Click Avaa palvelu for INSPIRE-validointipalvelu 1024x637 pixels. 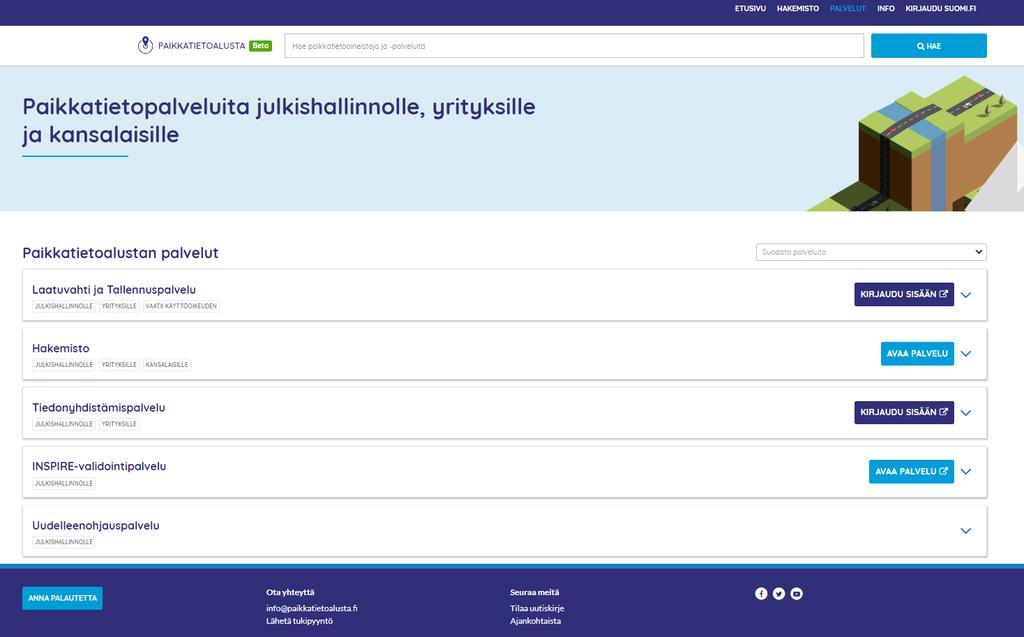pyautogui.click(x=911, y=471)
